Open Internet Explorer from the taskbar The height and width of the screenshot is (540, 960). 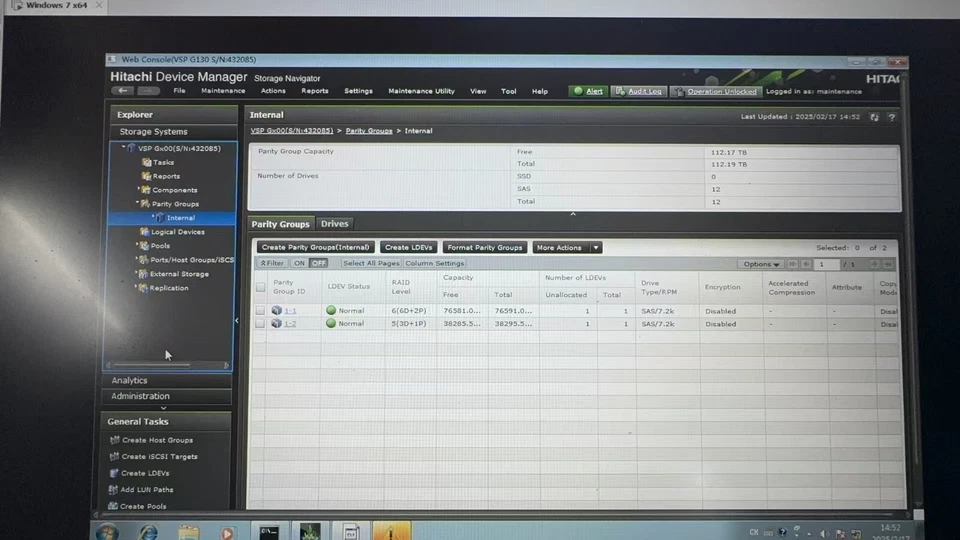pyautogui.click(x=148, y=531)
